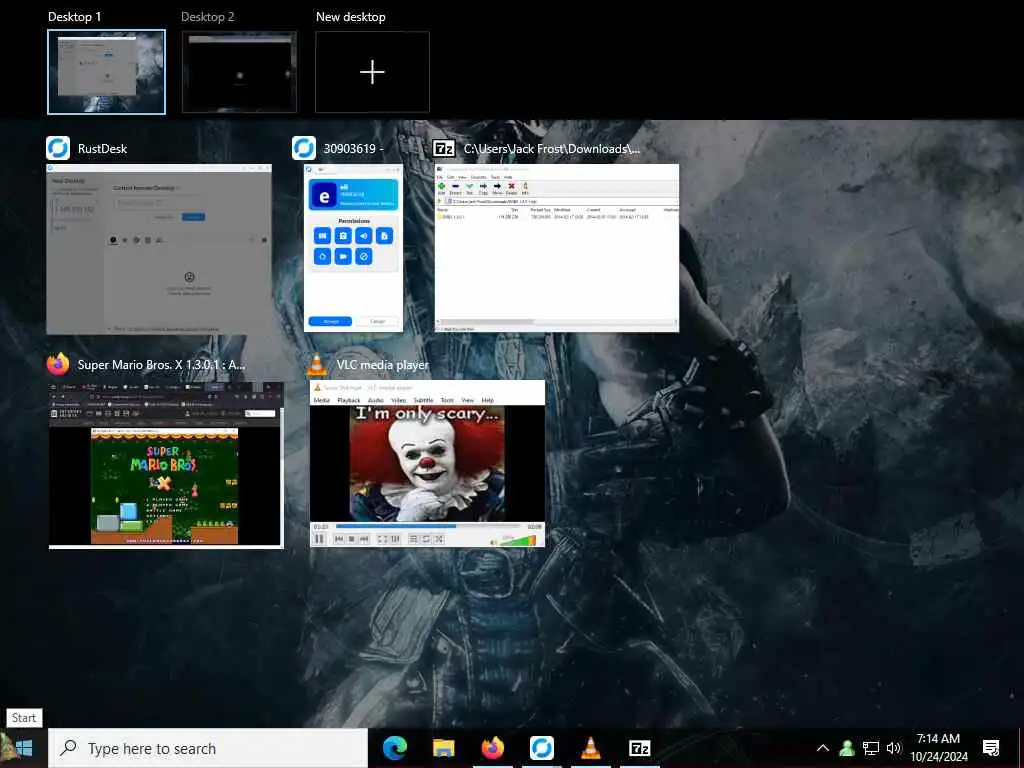Screen dimensions: 1024x768
Task: Open the Windows Start menu
Action: 24,748
